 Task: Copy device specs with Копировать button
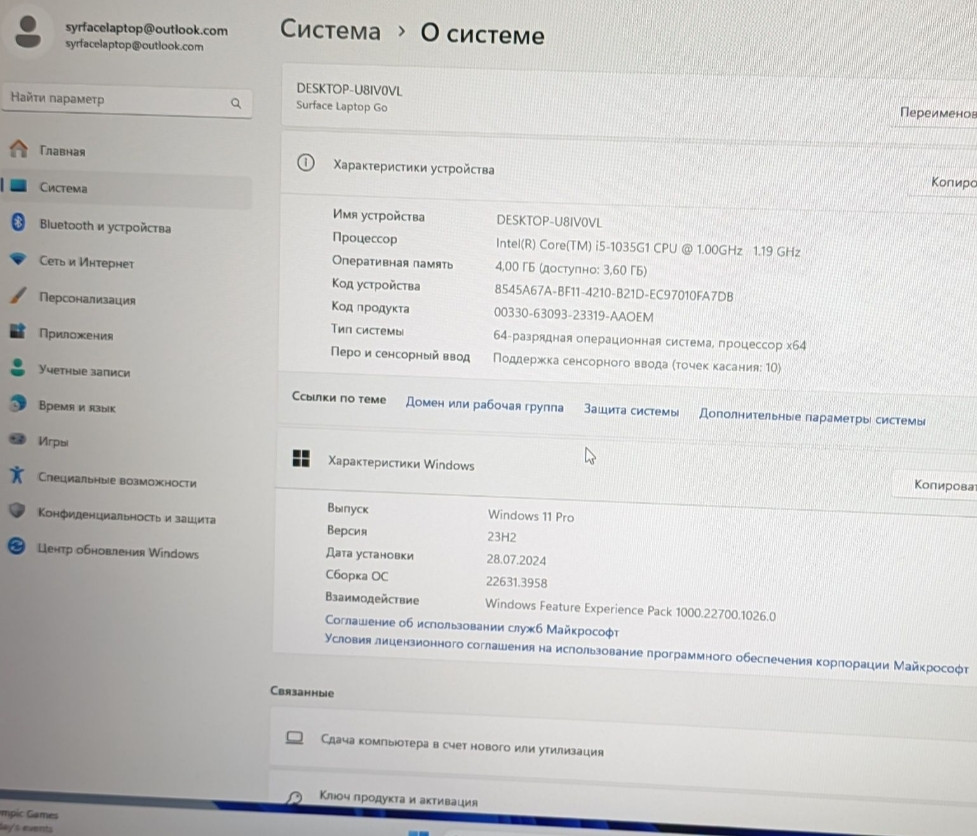pos(950,184)
